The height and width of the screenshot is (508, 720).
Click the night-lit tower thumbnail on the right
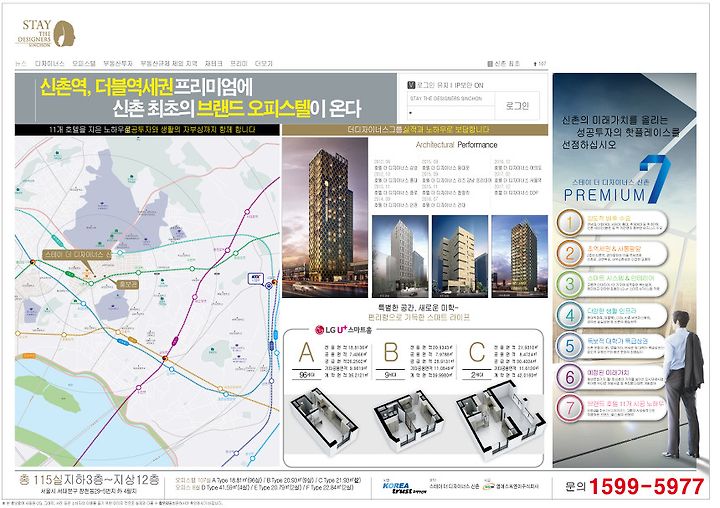click(520, 256)
